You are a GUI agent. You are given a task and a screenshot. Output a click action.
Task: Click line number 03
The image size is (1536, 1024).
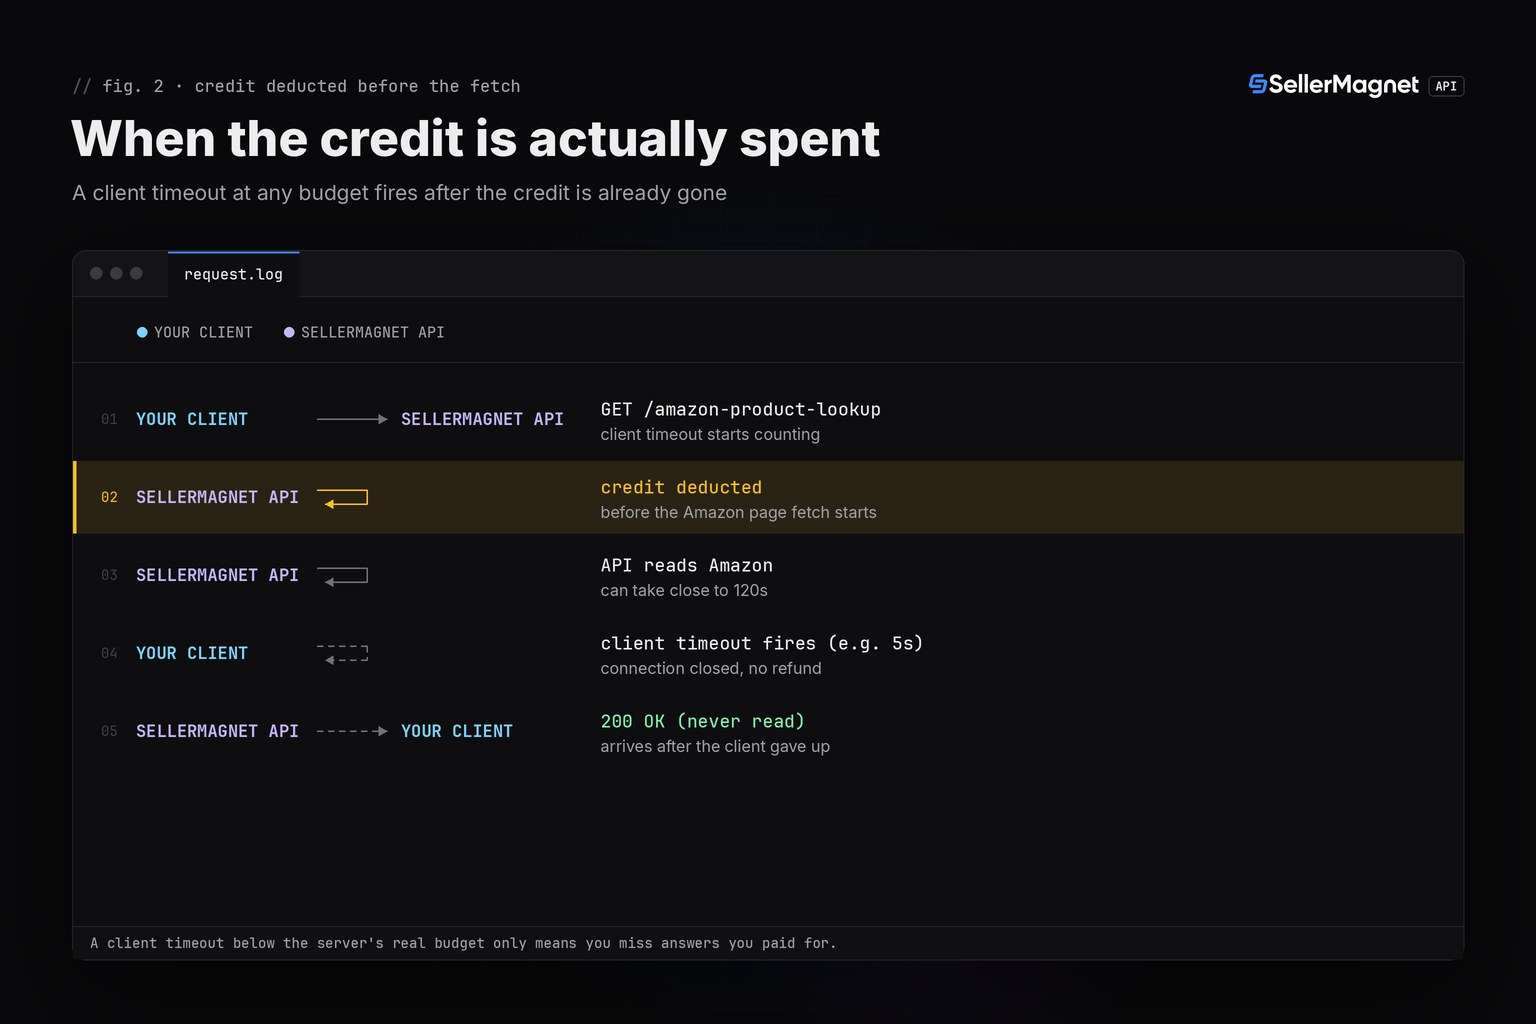coord(109,575)
